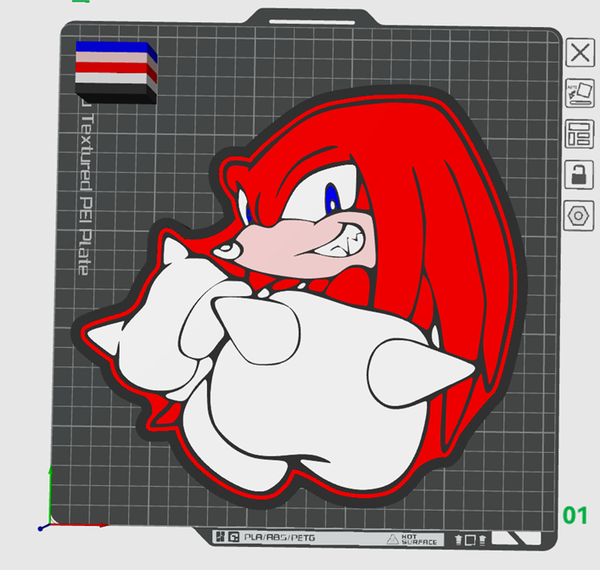Screen dimensions: 600x570
Task: Select the striped prime tower block
Action: [116, 72]
